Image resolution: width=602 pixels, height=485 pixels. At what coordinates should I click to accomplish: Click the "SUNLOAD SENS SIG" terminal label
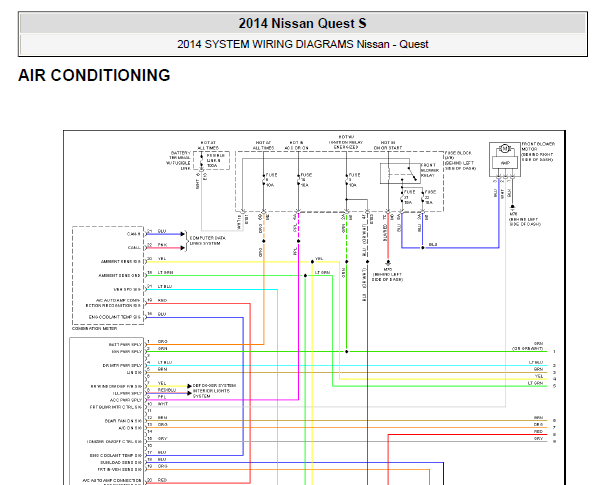coord(121,462)
